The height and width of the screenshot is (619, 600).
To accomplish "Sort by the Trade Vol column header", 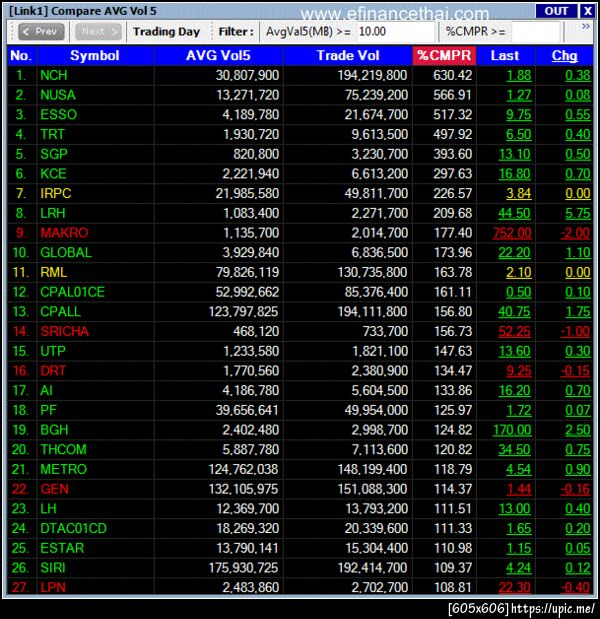I will [348, 56].
